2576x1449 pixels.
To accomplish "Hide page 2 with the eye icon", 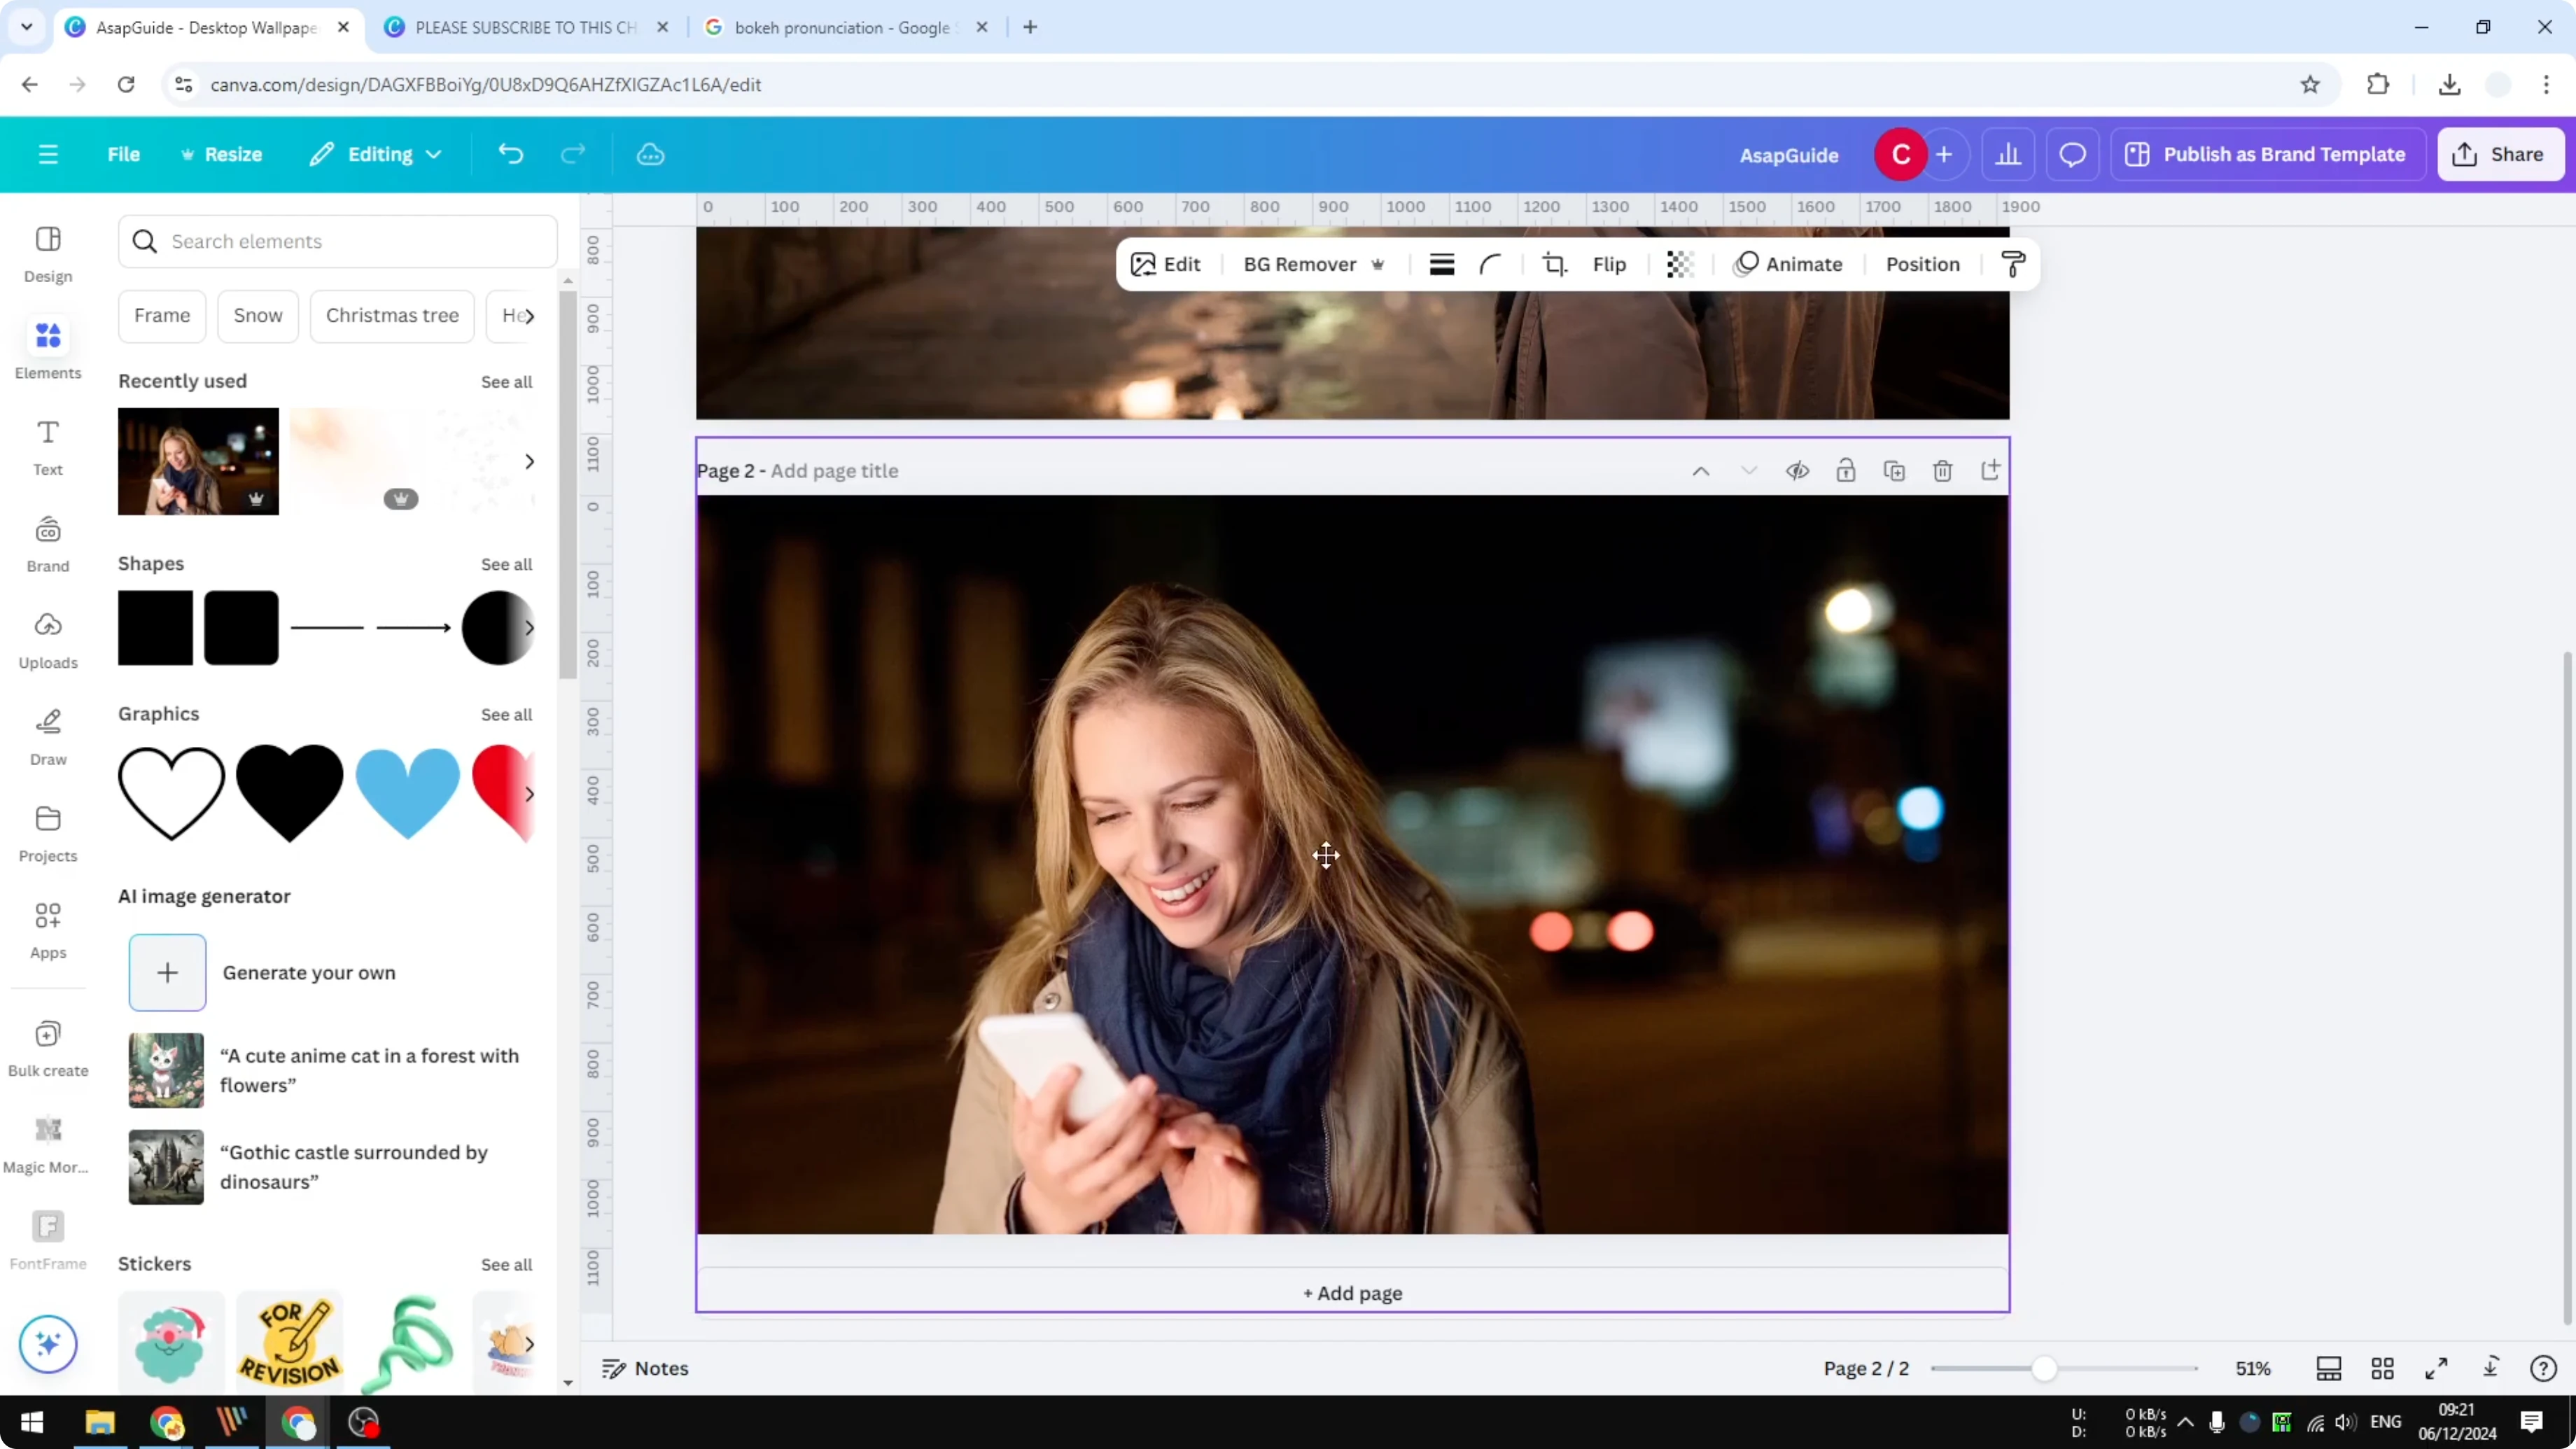I will pos(1797,470).
